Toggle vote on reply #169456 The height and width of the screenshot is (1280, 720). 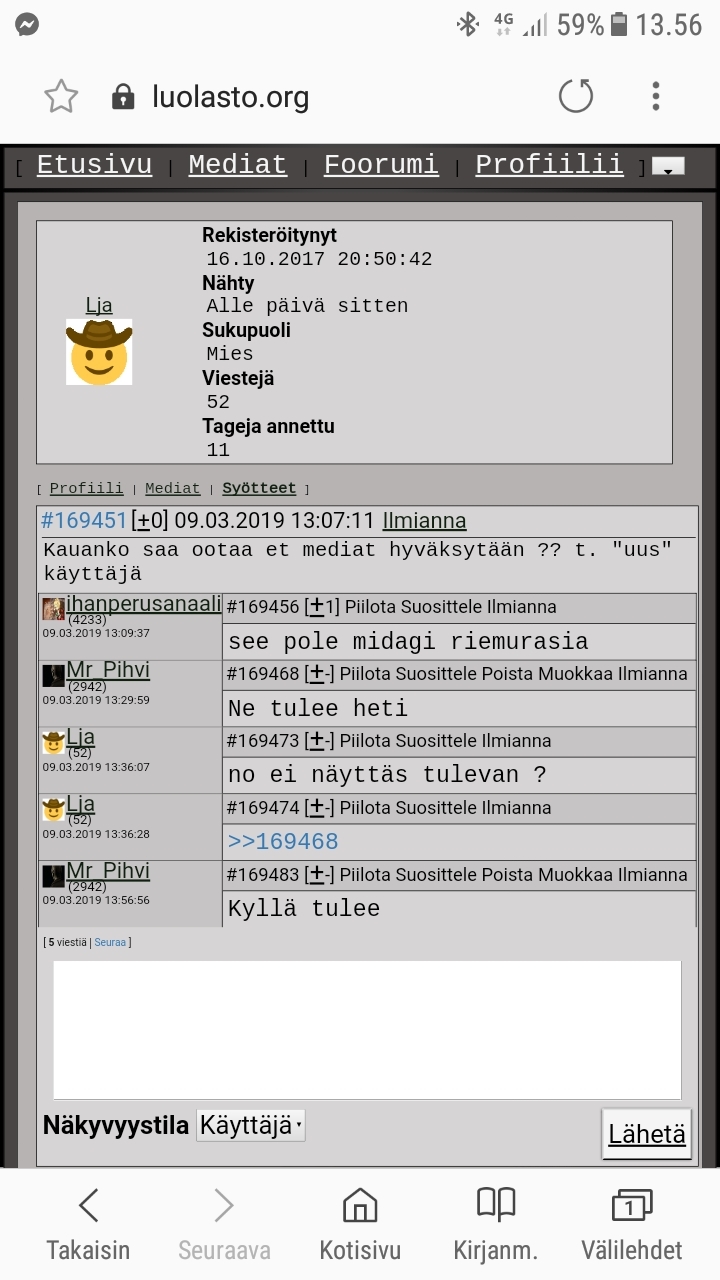[317, 607]
